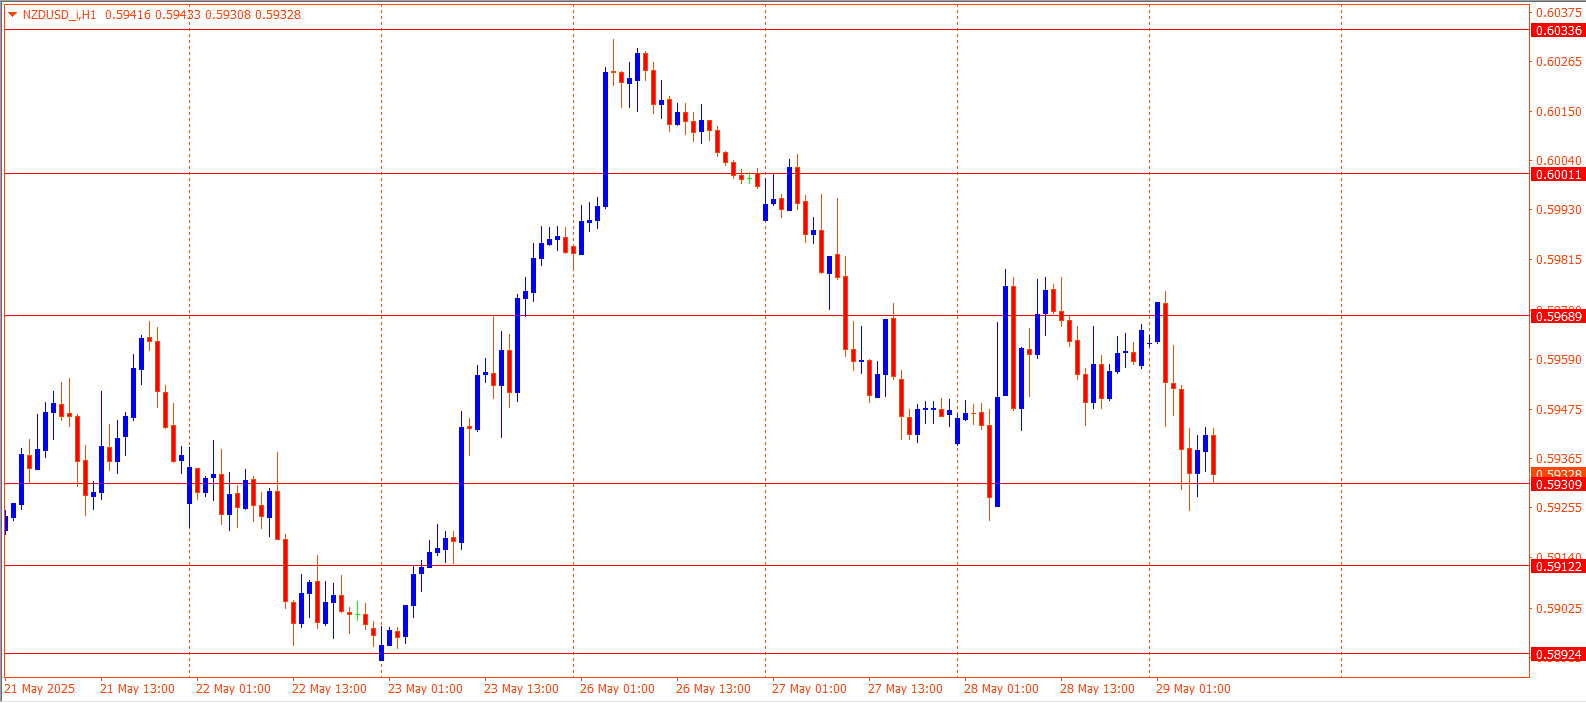Click the 29 May 01:00 time label
Viewport: 1586px width, 703px height.
tap(1193, 689)
